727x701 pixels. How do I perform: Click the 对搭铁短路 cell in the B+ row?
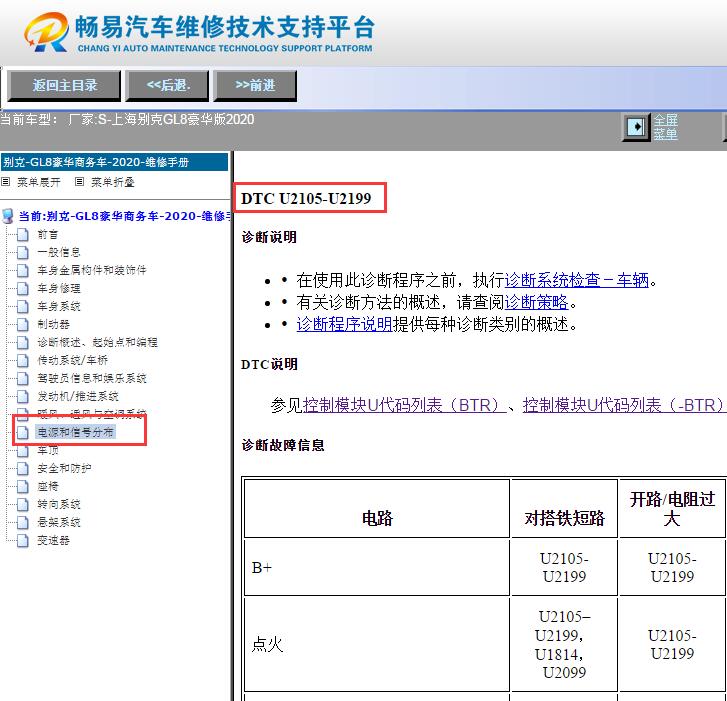(x=564, y=567)
